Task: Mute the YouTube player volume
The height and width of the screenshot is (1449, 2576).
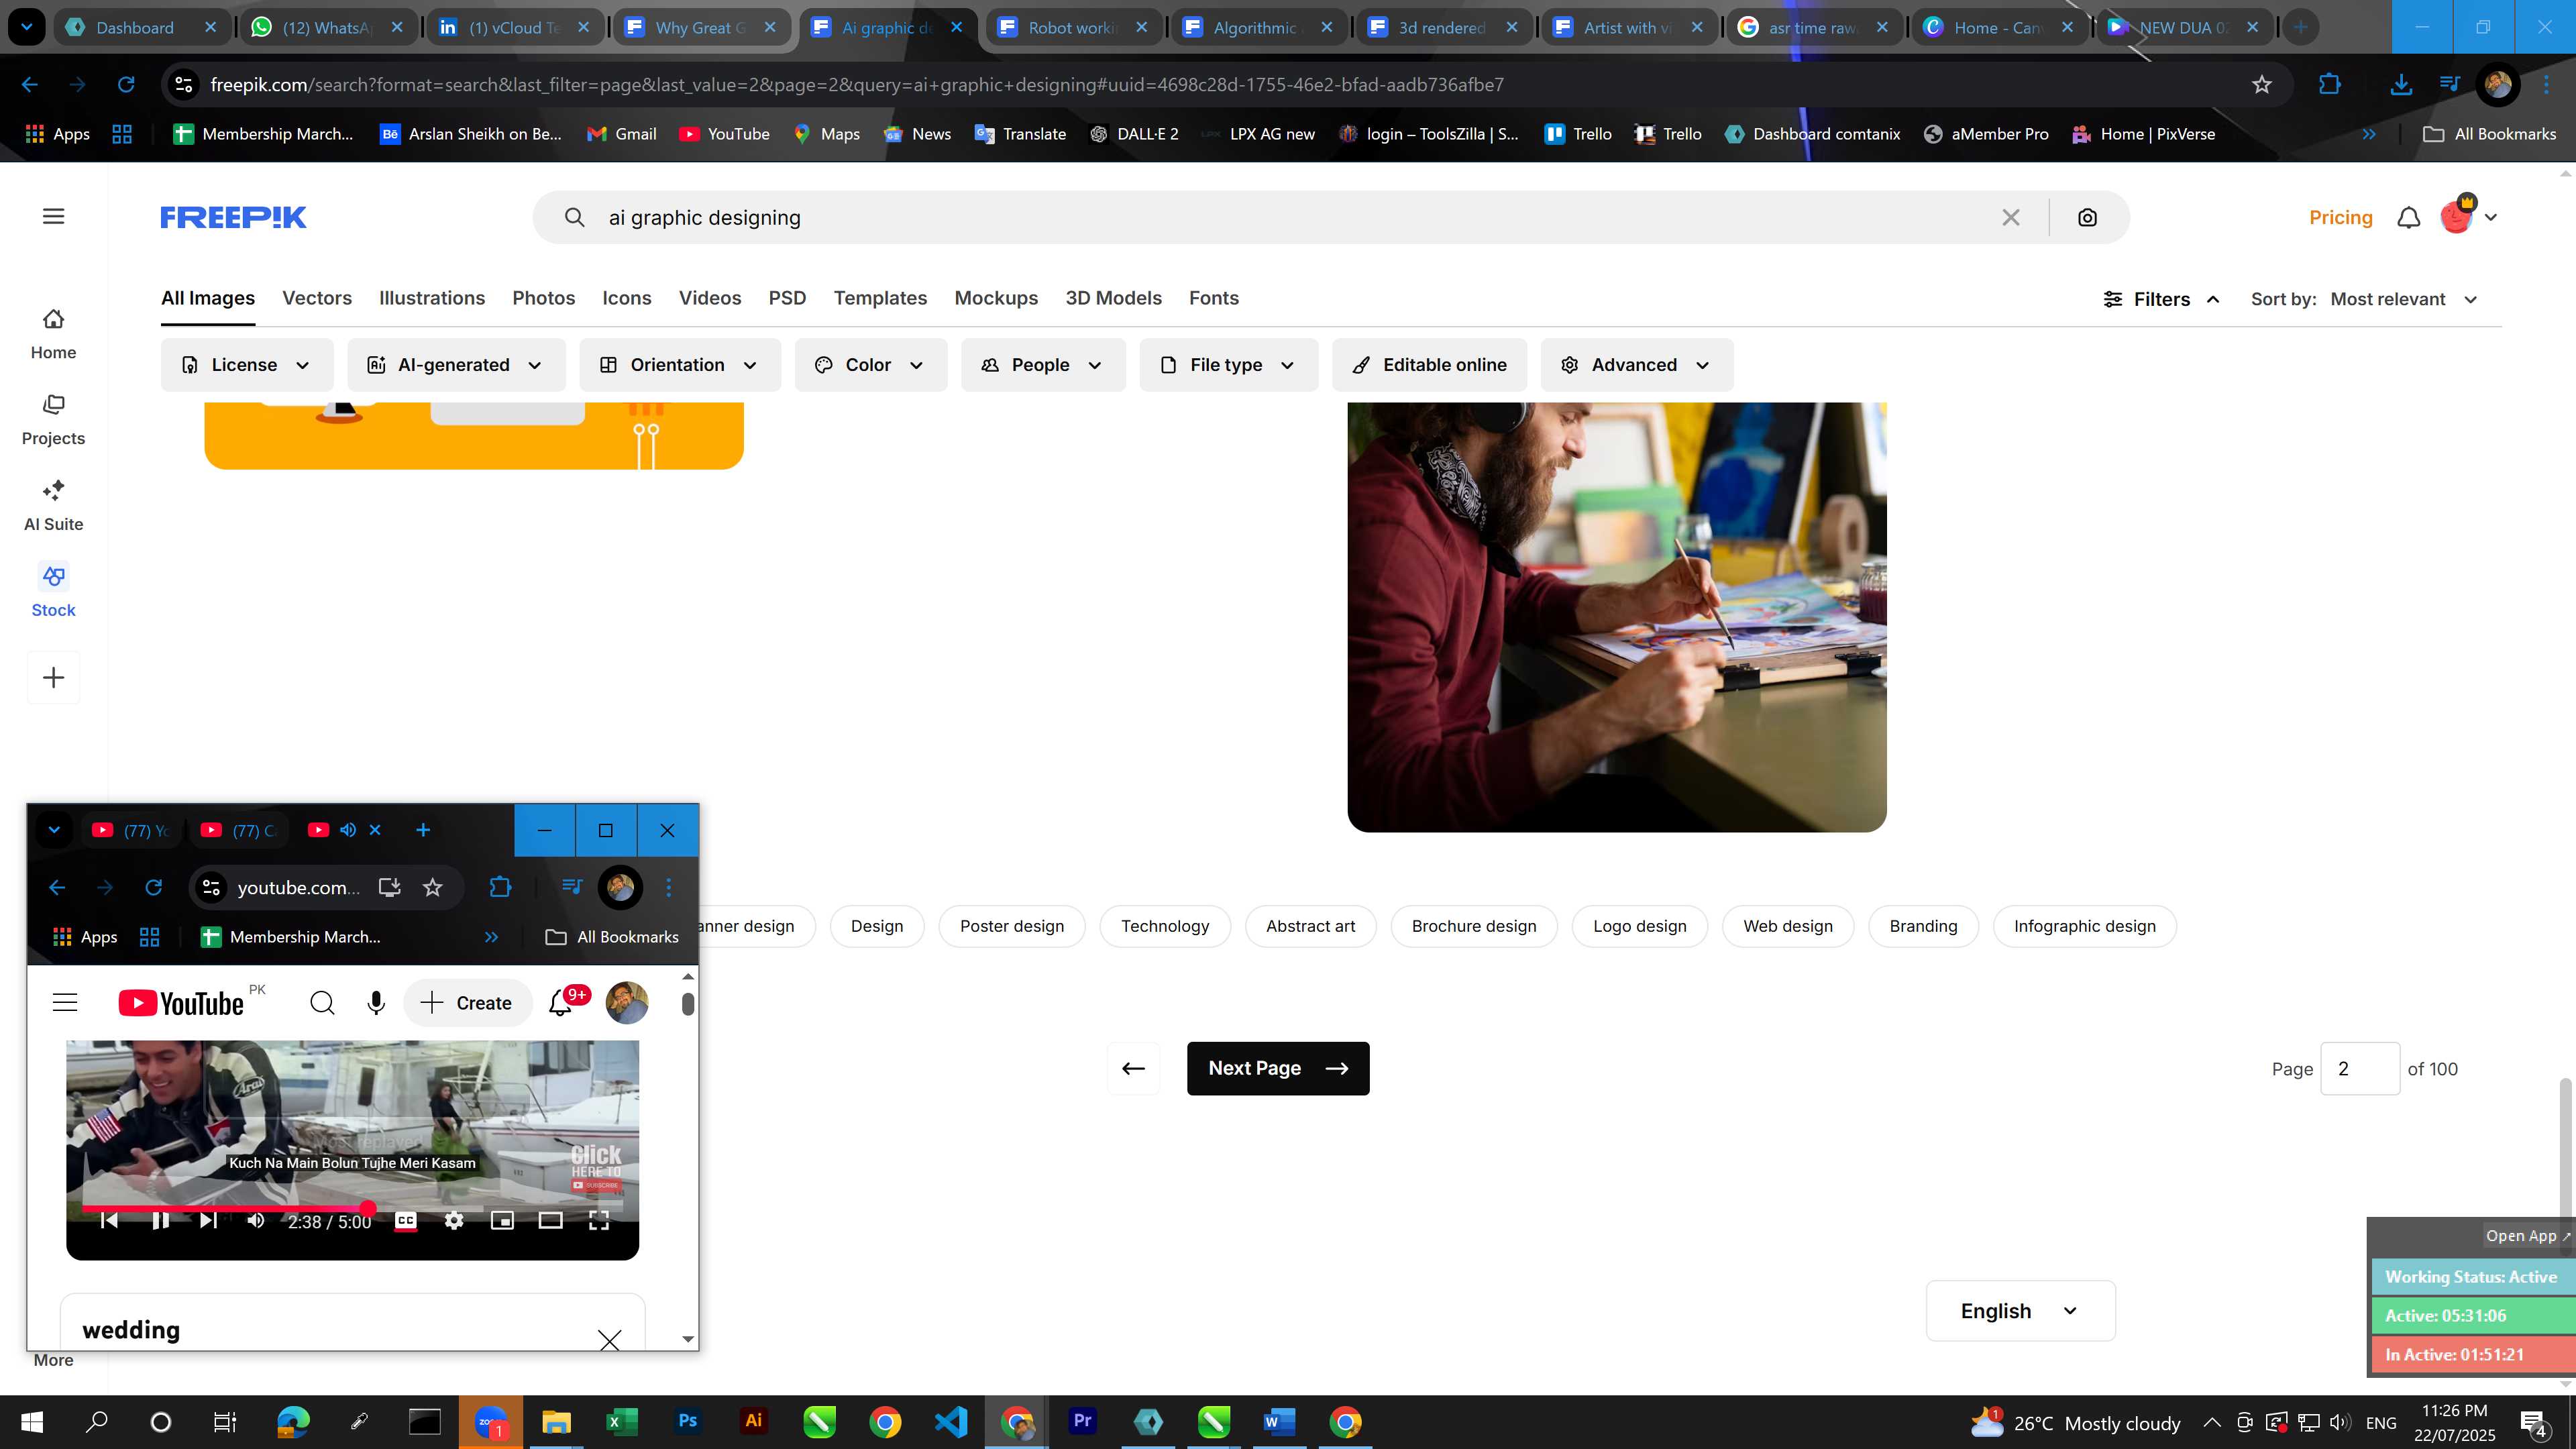Action: (256, 1220)
